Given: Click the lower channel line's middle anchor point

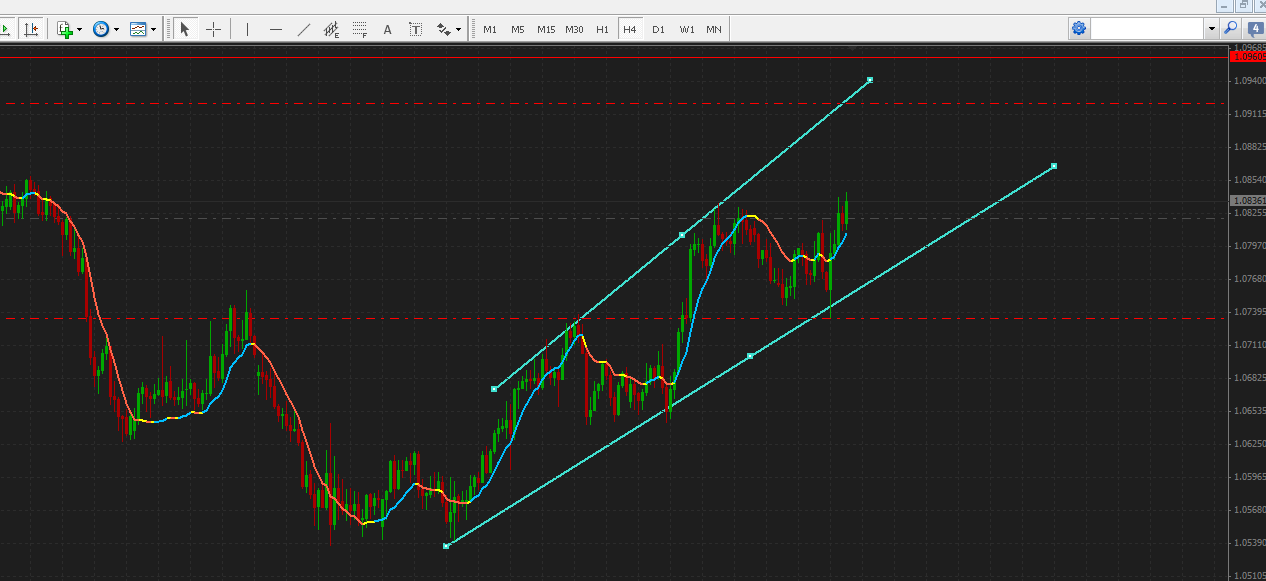Looking at the screenshot, I should coord(750,355).
